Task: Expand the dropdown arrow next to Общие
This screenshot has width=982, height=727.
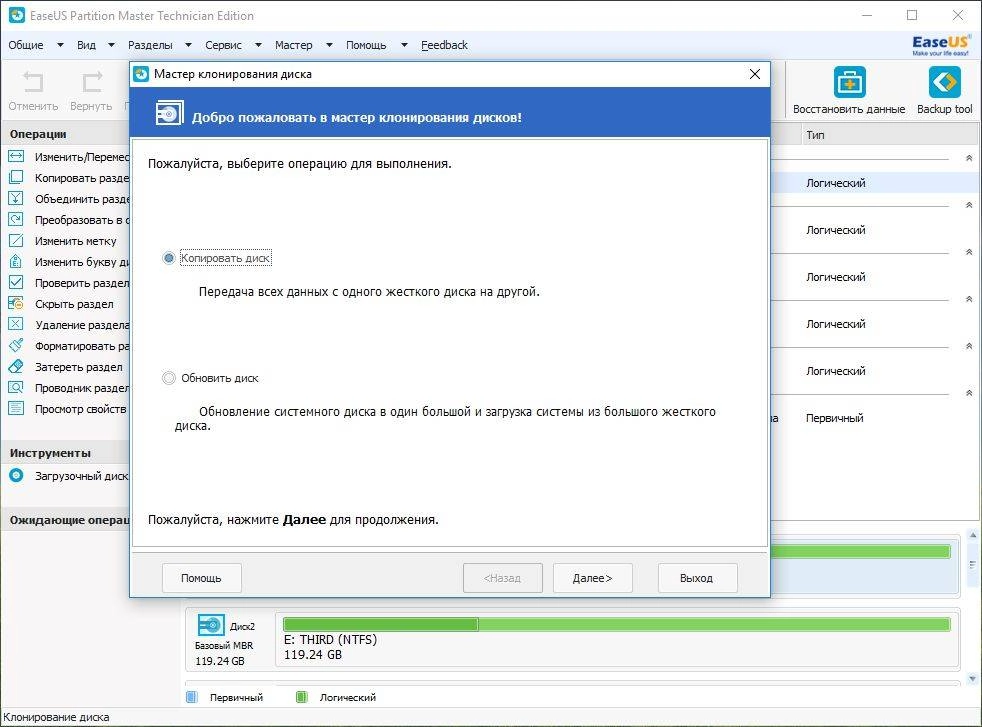Action: (60, 45)
